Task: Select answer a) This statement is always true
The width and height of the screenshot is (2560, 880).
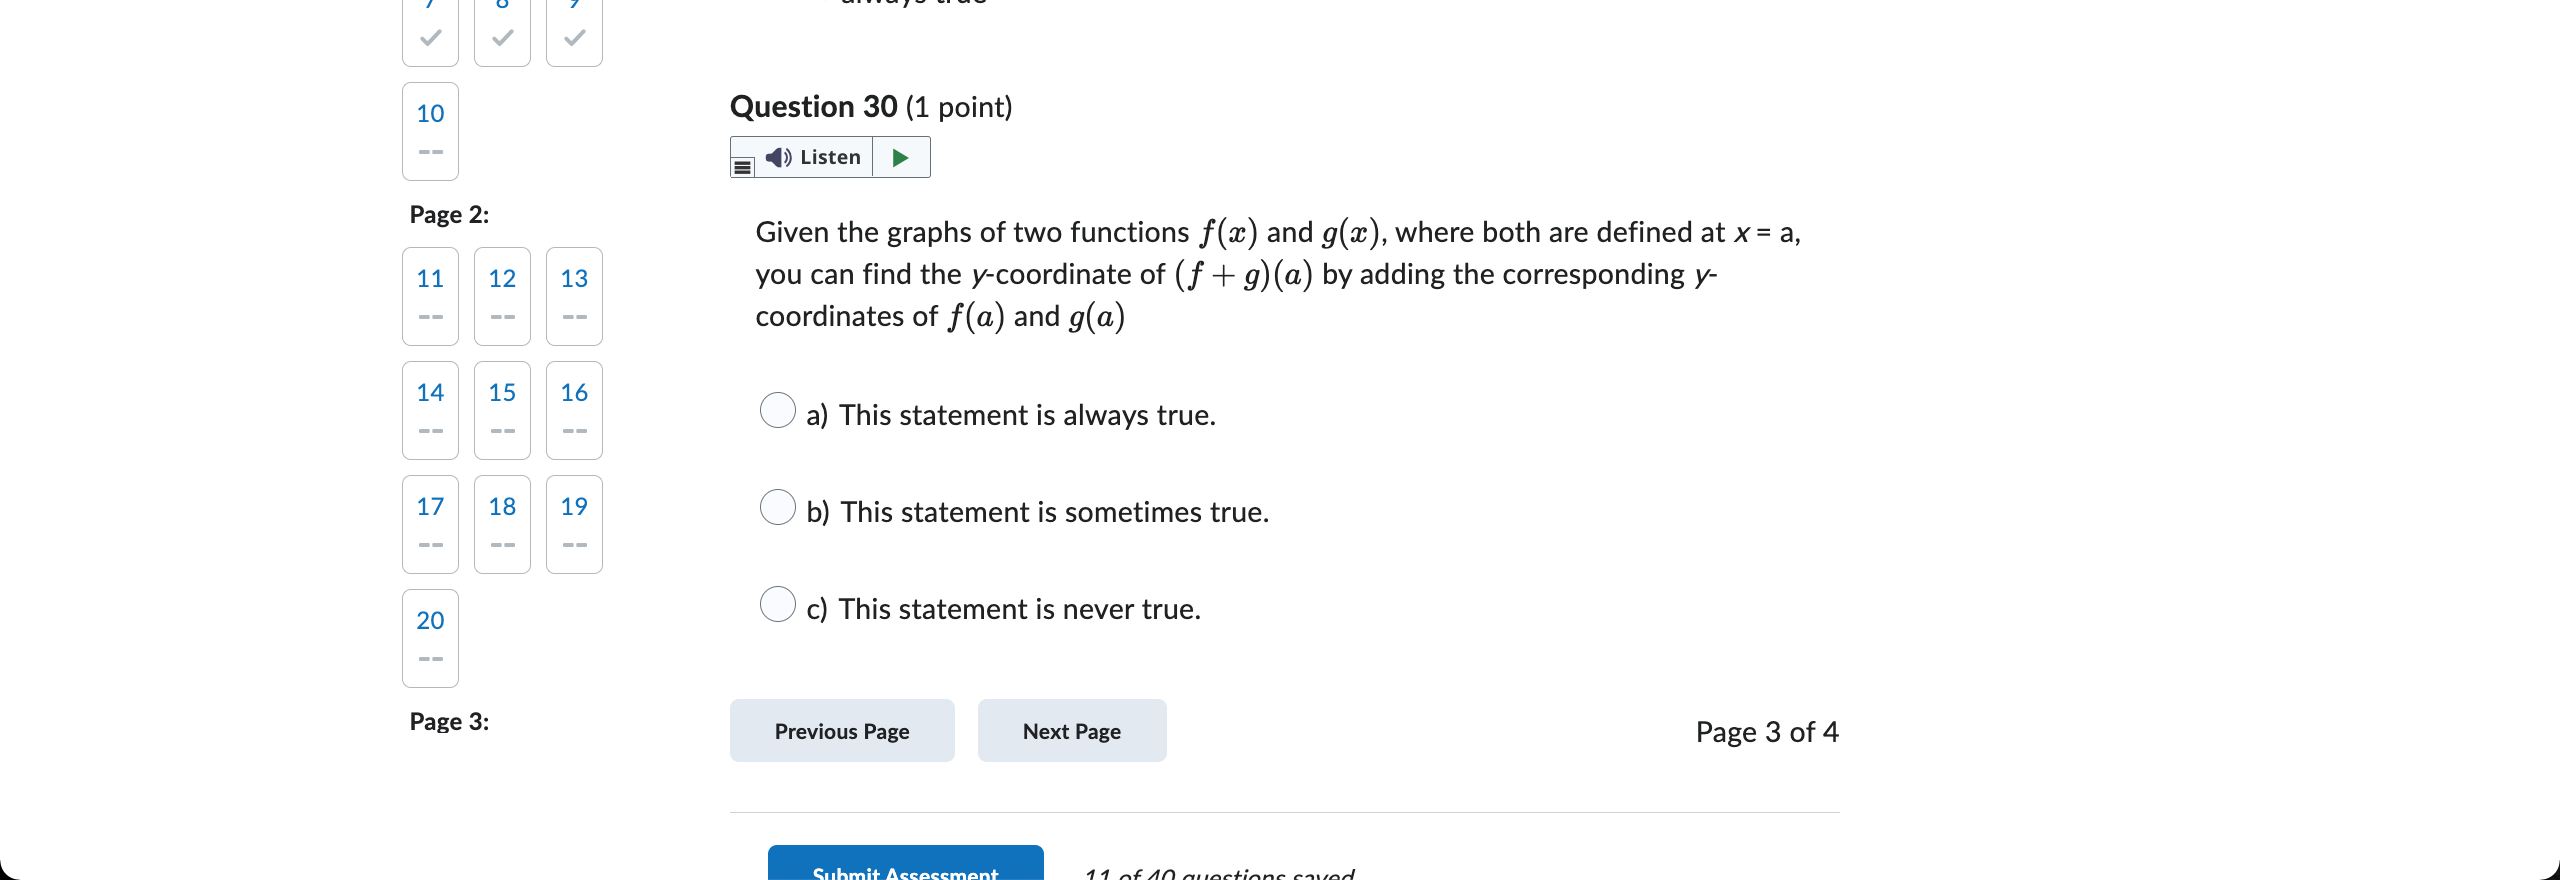Action: [x=777, y=410]
